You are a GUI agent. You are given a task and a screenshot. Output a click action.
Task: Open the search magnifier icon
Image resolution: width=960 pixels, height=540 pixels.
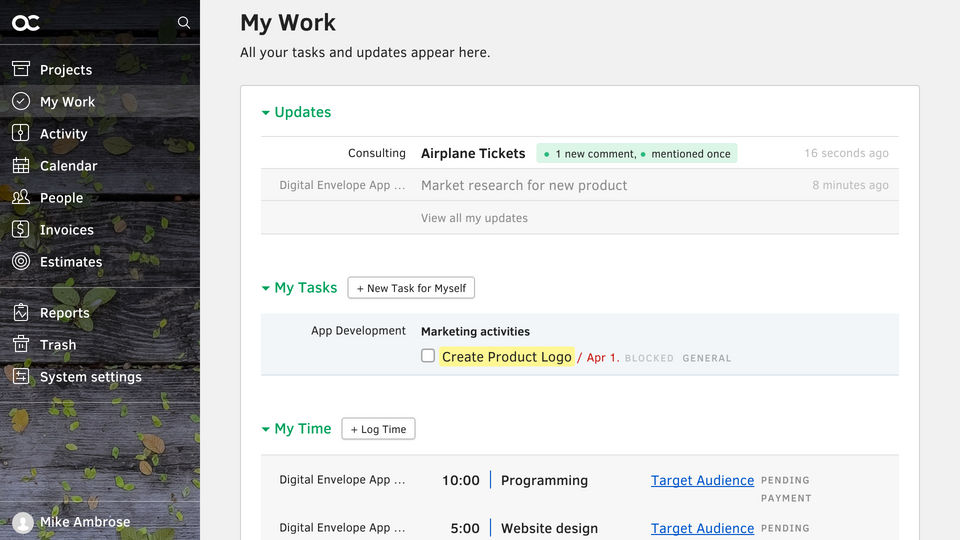[x=183, y=22]
